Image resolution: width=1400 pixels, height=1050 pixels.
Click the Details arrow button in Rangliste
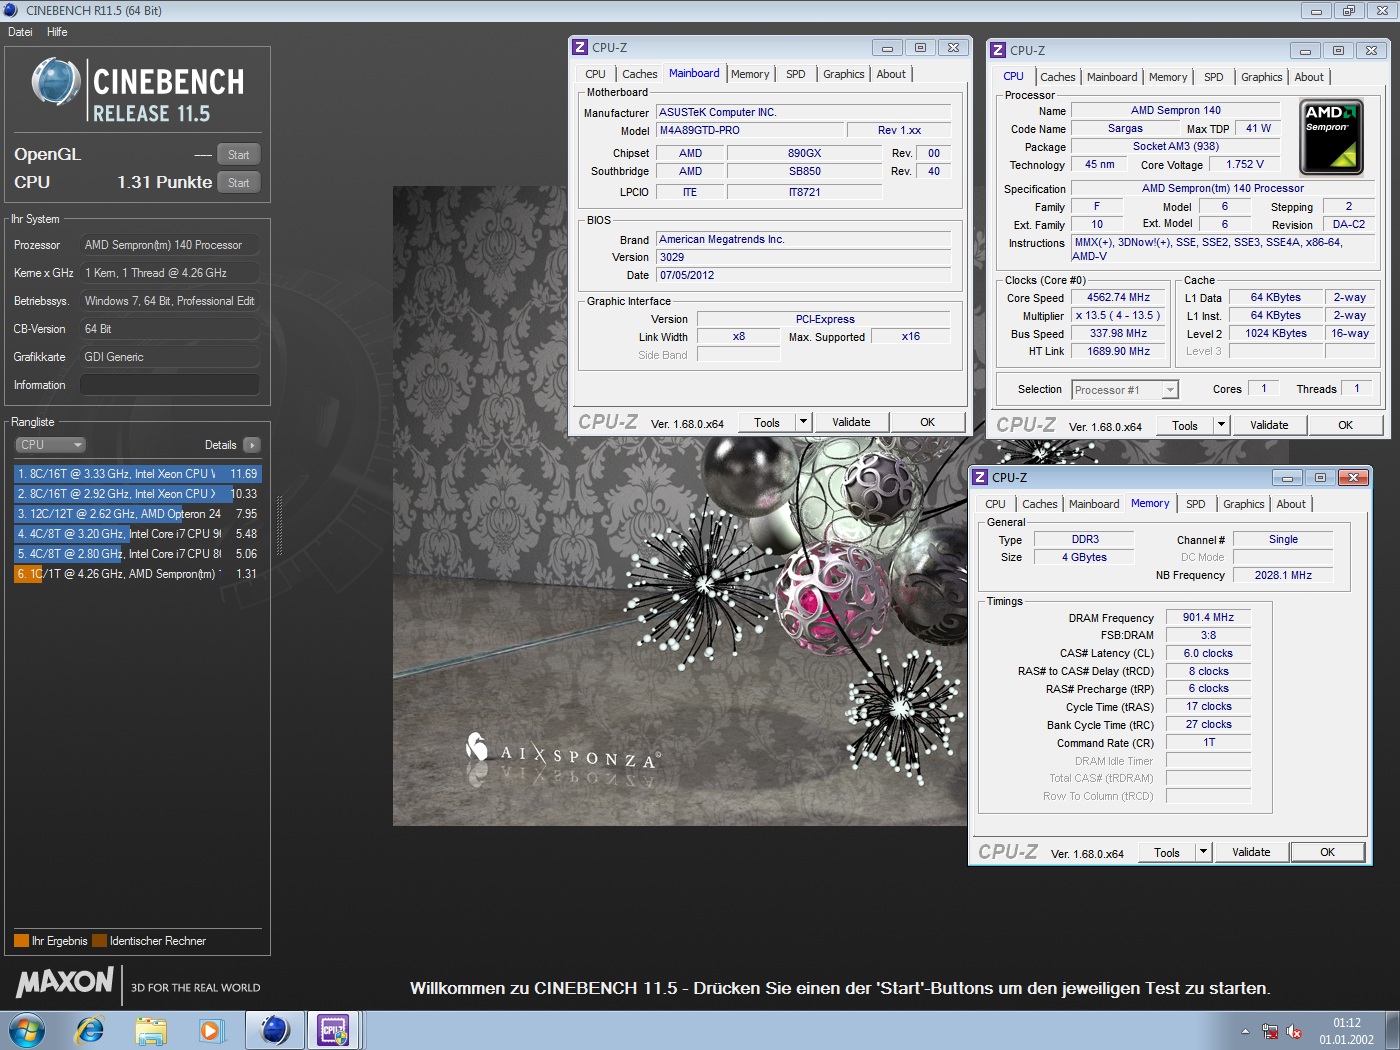(x=251, y=445)
